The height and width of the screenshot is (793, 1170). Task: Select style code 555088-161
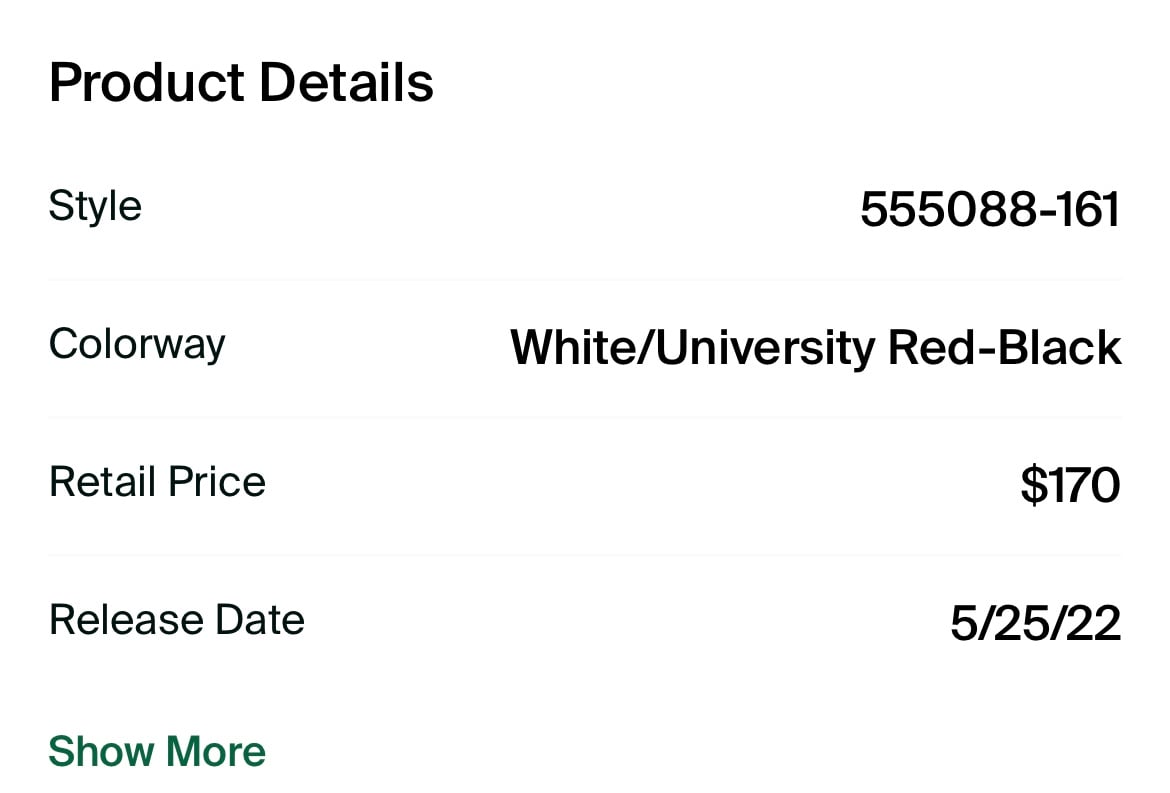[989, 209]
